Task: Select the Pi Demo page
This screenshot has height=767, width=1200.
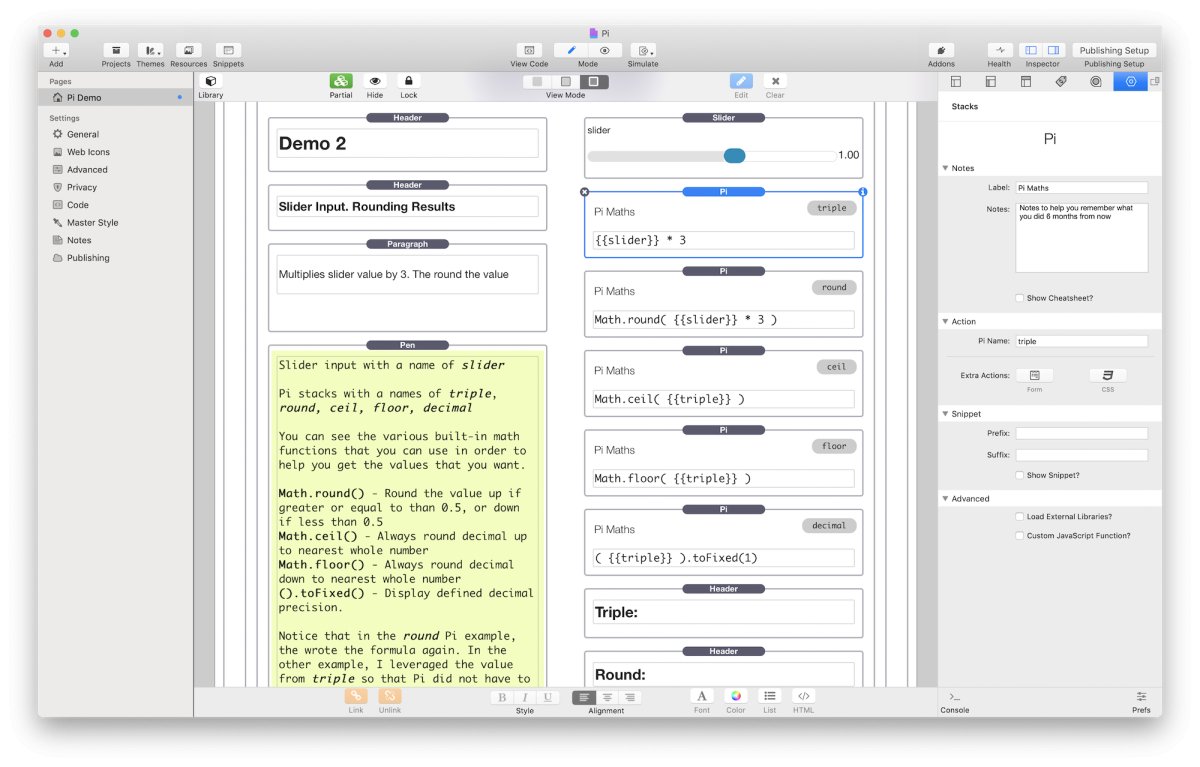Action: (x=84, y=98)
